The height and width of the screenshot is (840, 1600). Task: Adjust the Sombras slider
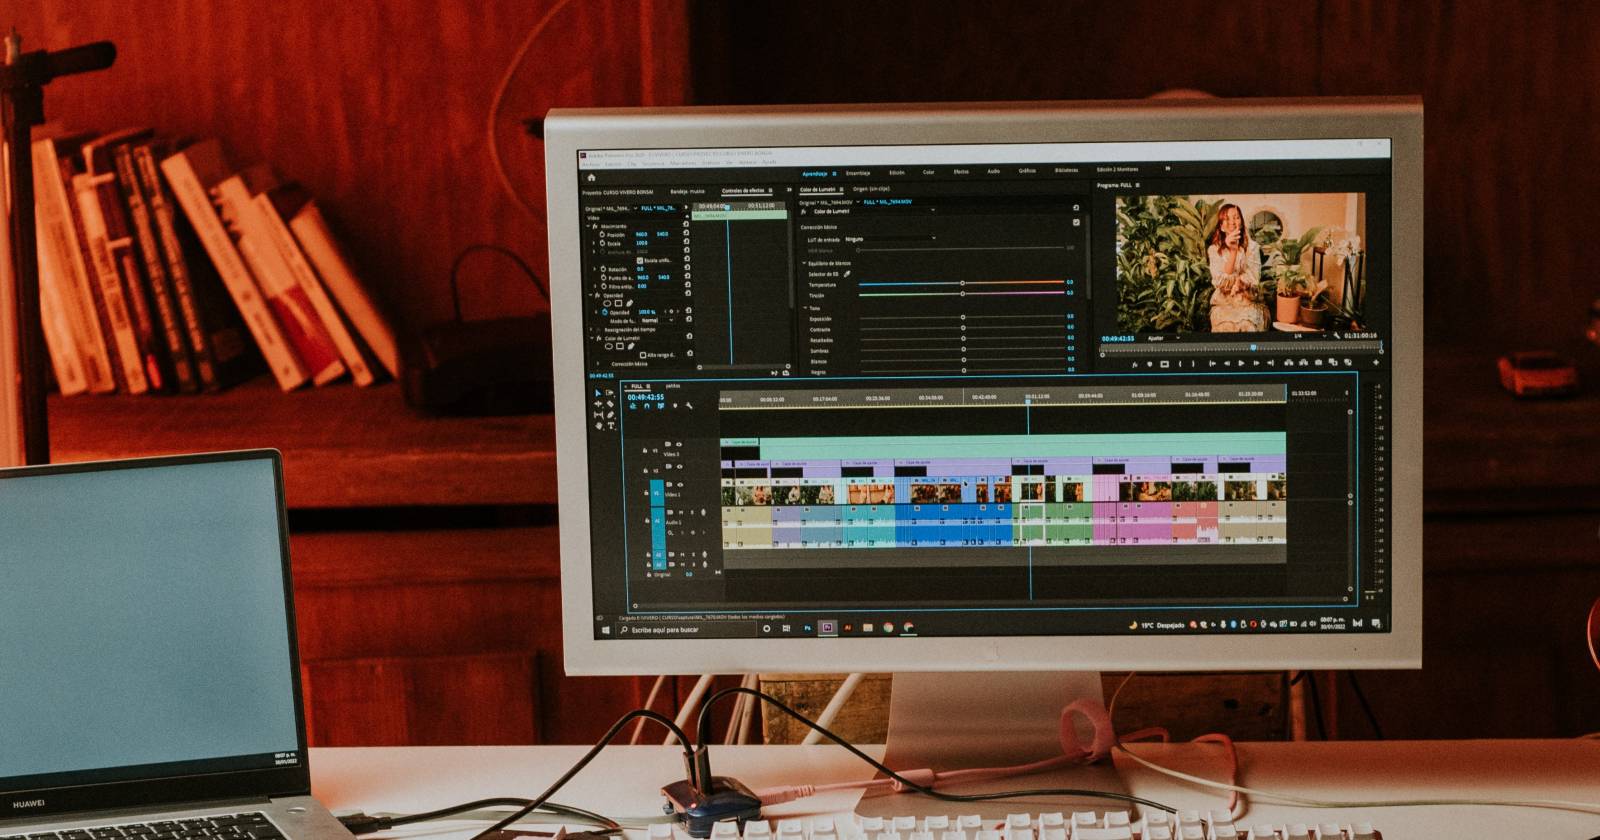coord(961,350)
